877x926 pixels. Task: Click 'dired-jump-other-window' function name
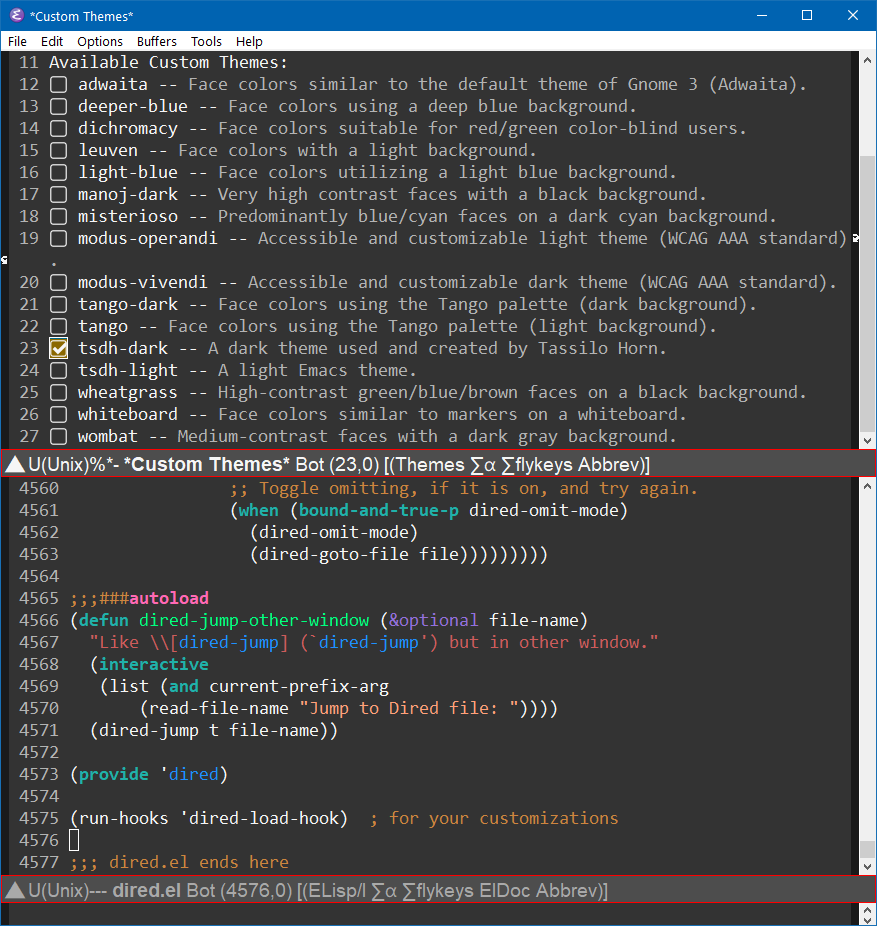tap(254, 621)
